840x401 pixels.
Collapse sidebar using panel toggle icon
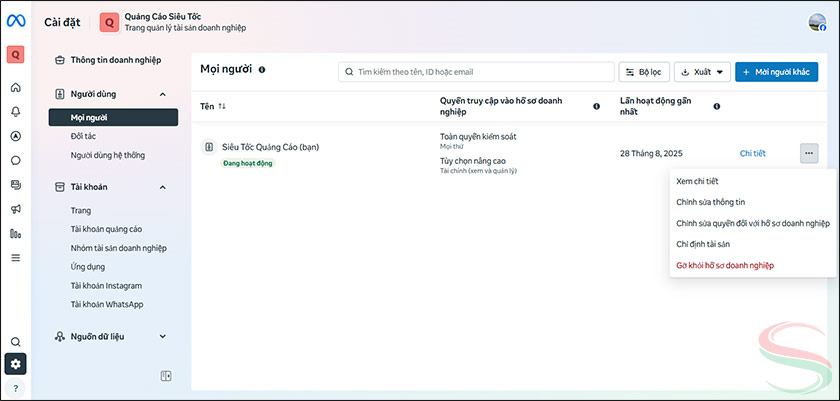[x=166, y=376]
